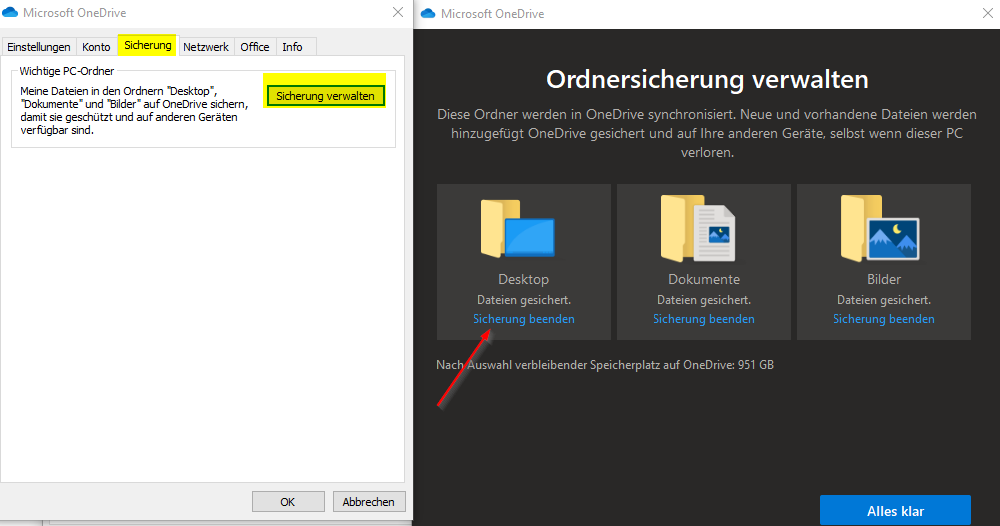Stop backup for Desktop folder
The height and width of the screenshot is (526, 1000).
pyautogui.click(x=524, y=319)
